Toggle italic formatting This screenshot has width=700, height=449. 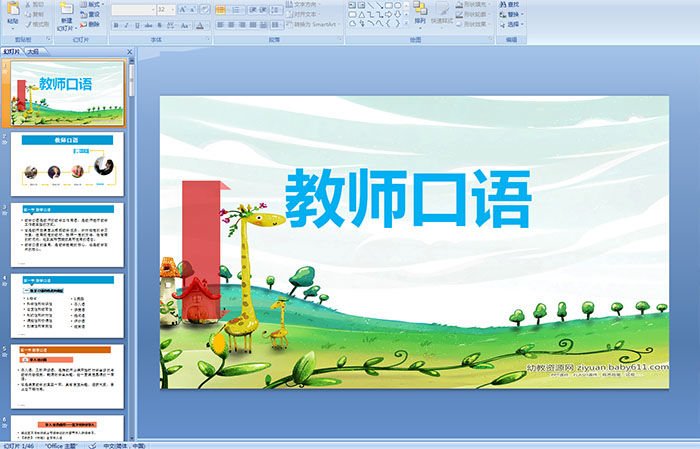pos(126,25)
